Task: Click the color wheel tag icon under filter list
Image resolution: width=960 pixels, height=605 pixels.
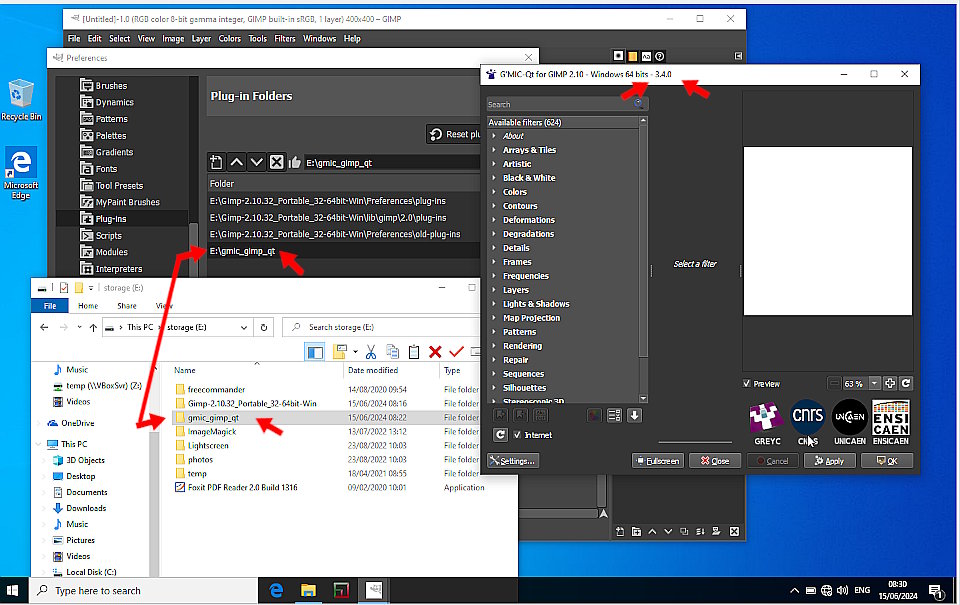Action: pyautogui.click(x=594, y=415)
